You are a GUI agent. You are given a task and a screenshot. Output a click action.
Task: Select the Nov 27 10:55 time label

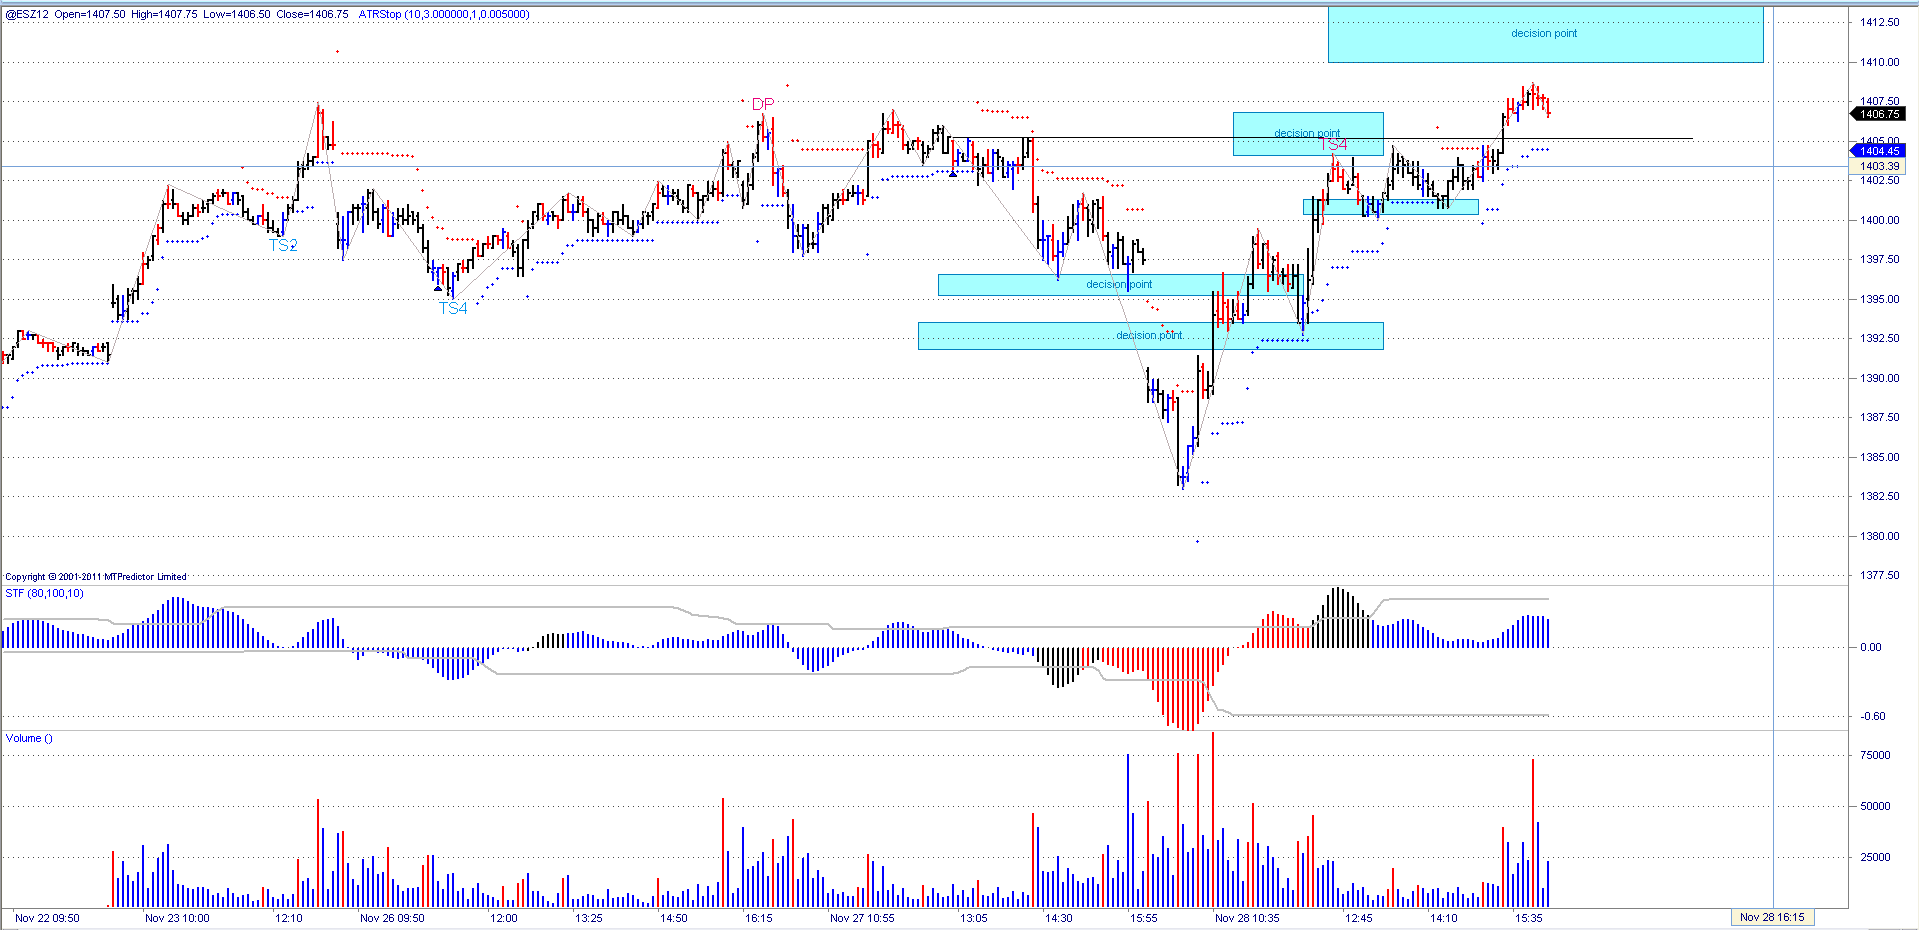862,918
